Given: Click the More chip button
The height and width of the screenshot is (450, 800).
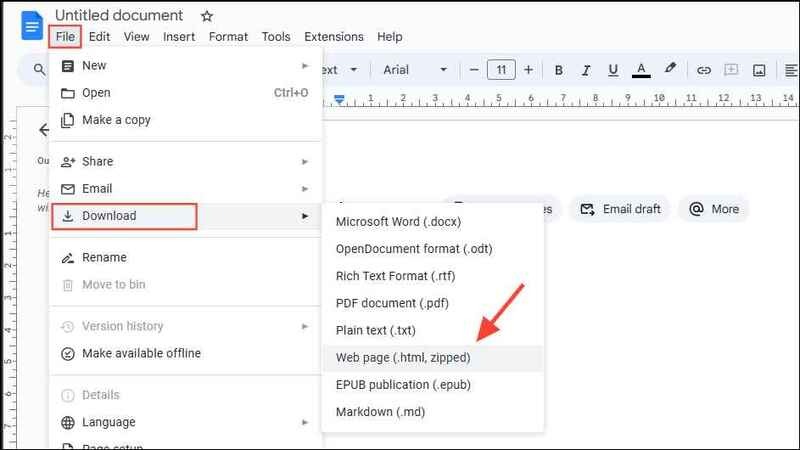Looking at the screenshot, I should tap(714, 209).
